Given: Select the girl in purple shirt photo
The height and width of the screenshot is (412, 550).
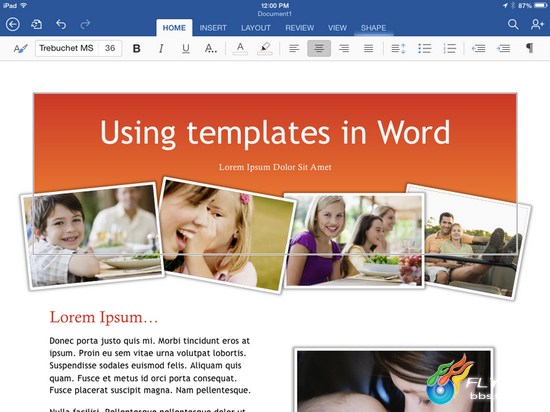Looking at the screenshot, I should click(x=354, y=240).
